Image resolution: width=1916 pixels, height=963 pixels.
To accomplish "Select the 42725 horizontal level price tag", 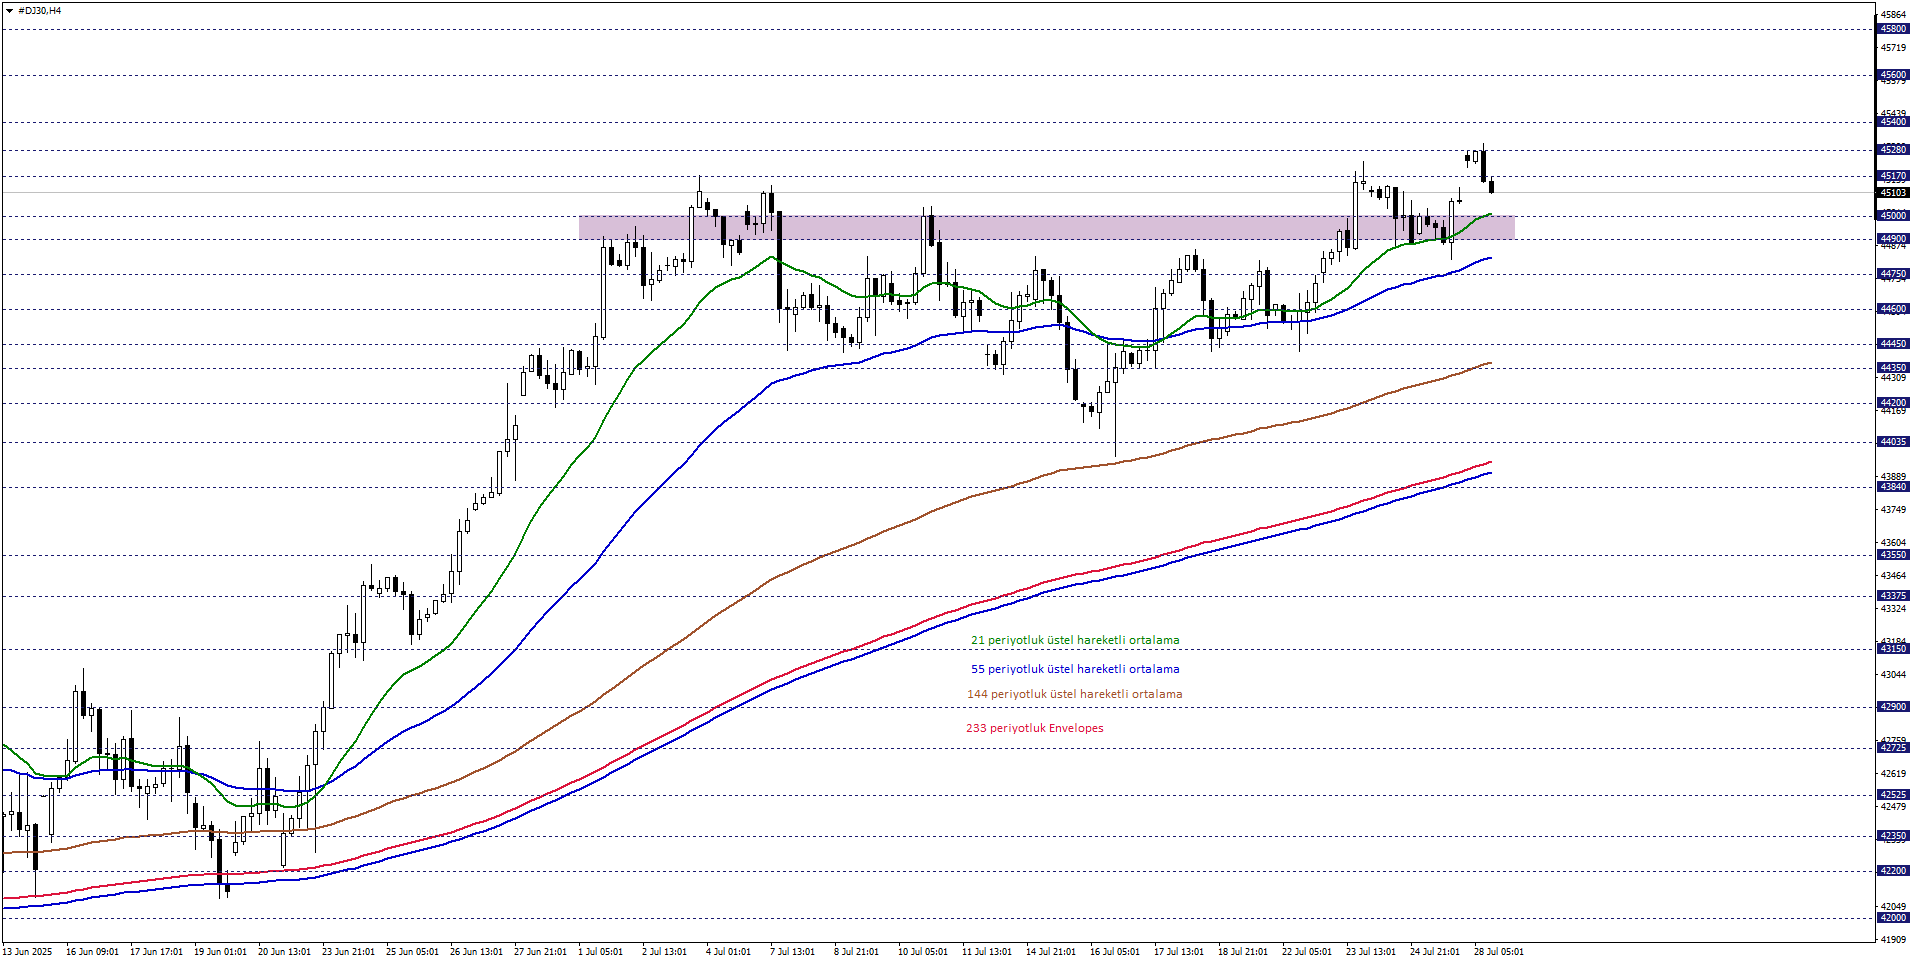I will (1894, 748).
